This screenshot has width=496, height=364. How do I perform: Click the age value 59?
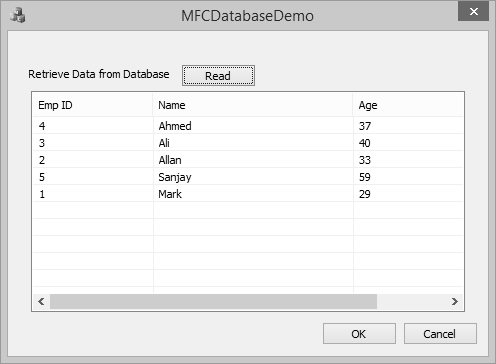tap(365, 177)
